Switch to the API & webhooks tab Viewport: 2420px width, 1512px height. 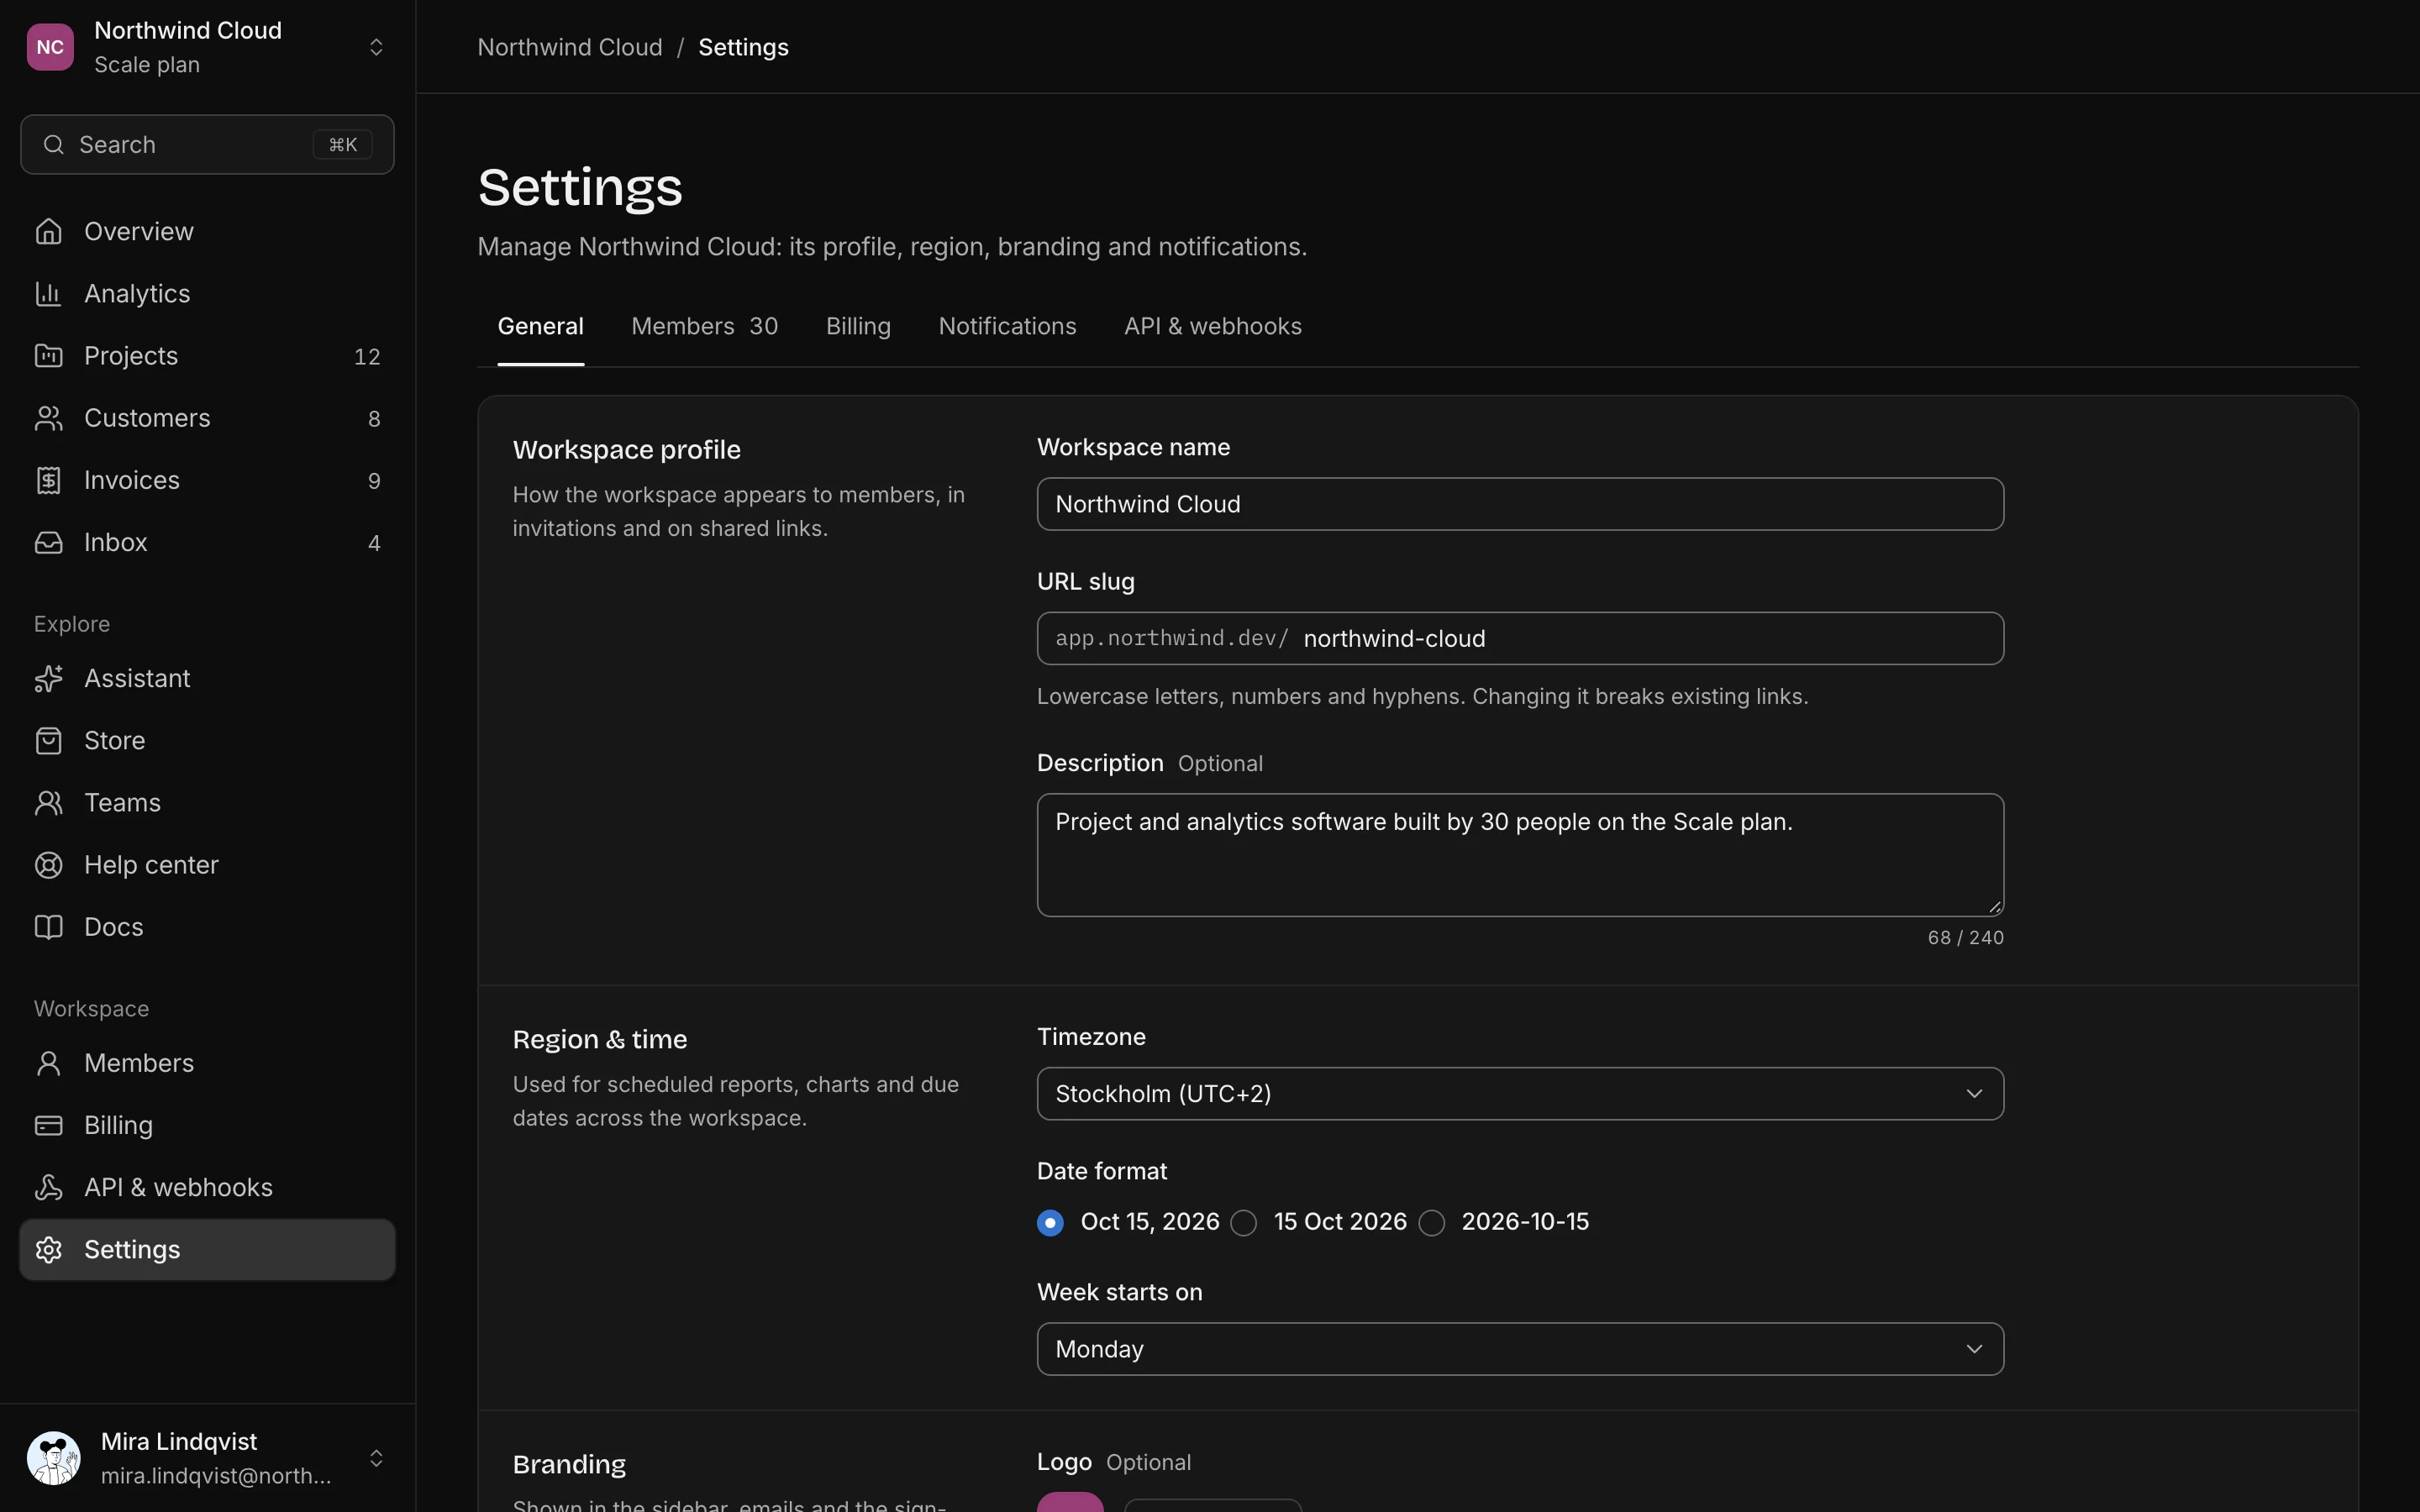(1213, 326)
